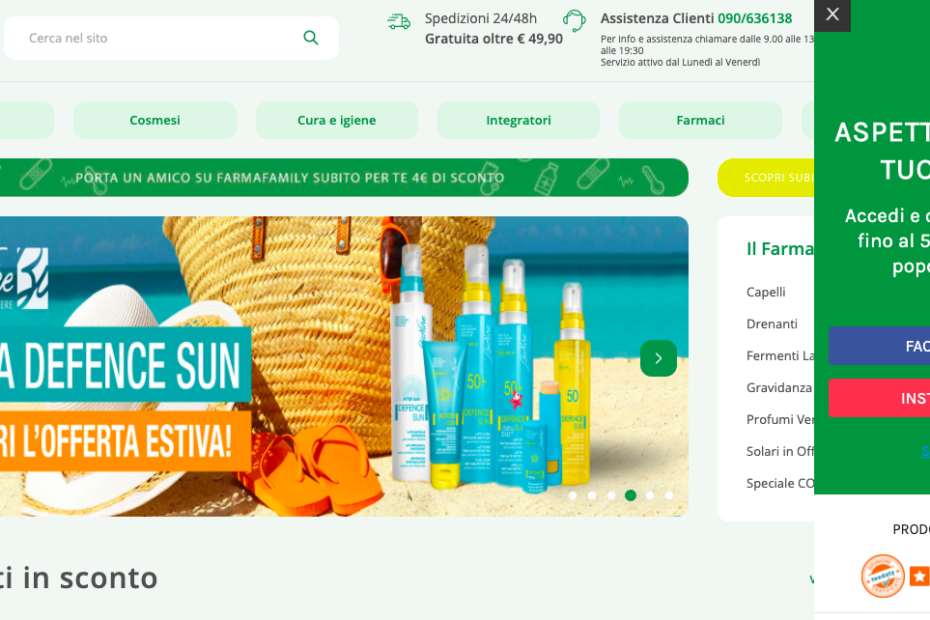Open the Fermenti Lattici link
This screenshot has width=930, height=620.
(780, 356)
